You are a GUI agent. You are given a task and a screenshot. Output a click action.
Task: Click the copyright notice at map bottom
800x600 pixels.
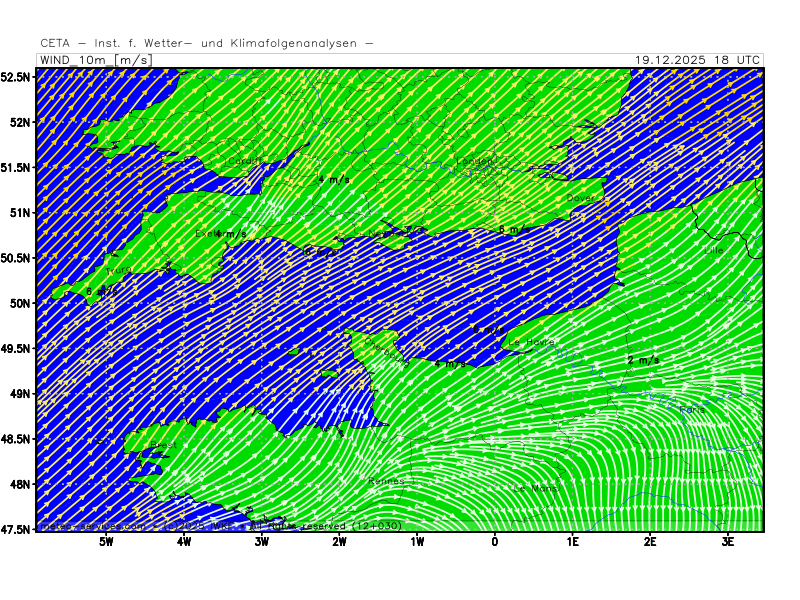[220, 526]
